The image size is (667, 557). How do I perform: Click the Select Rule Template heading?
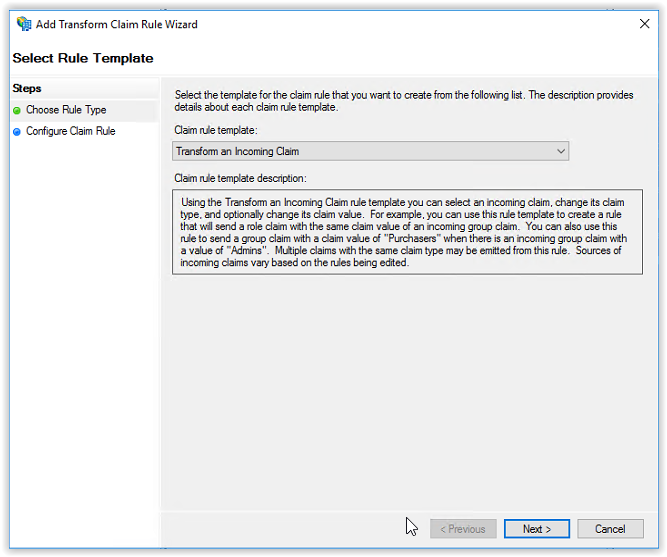click(83, 58)
